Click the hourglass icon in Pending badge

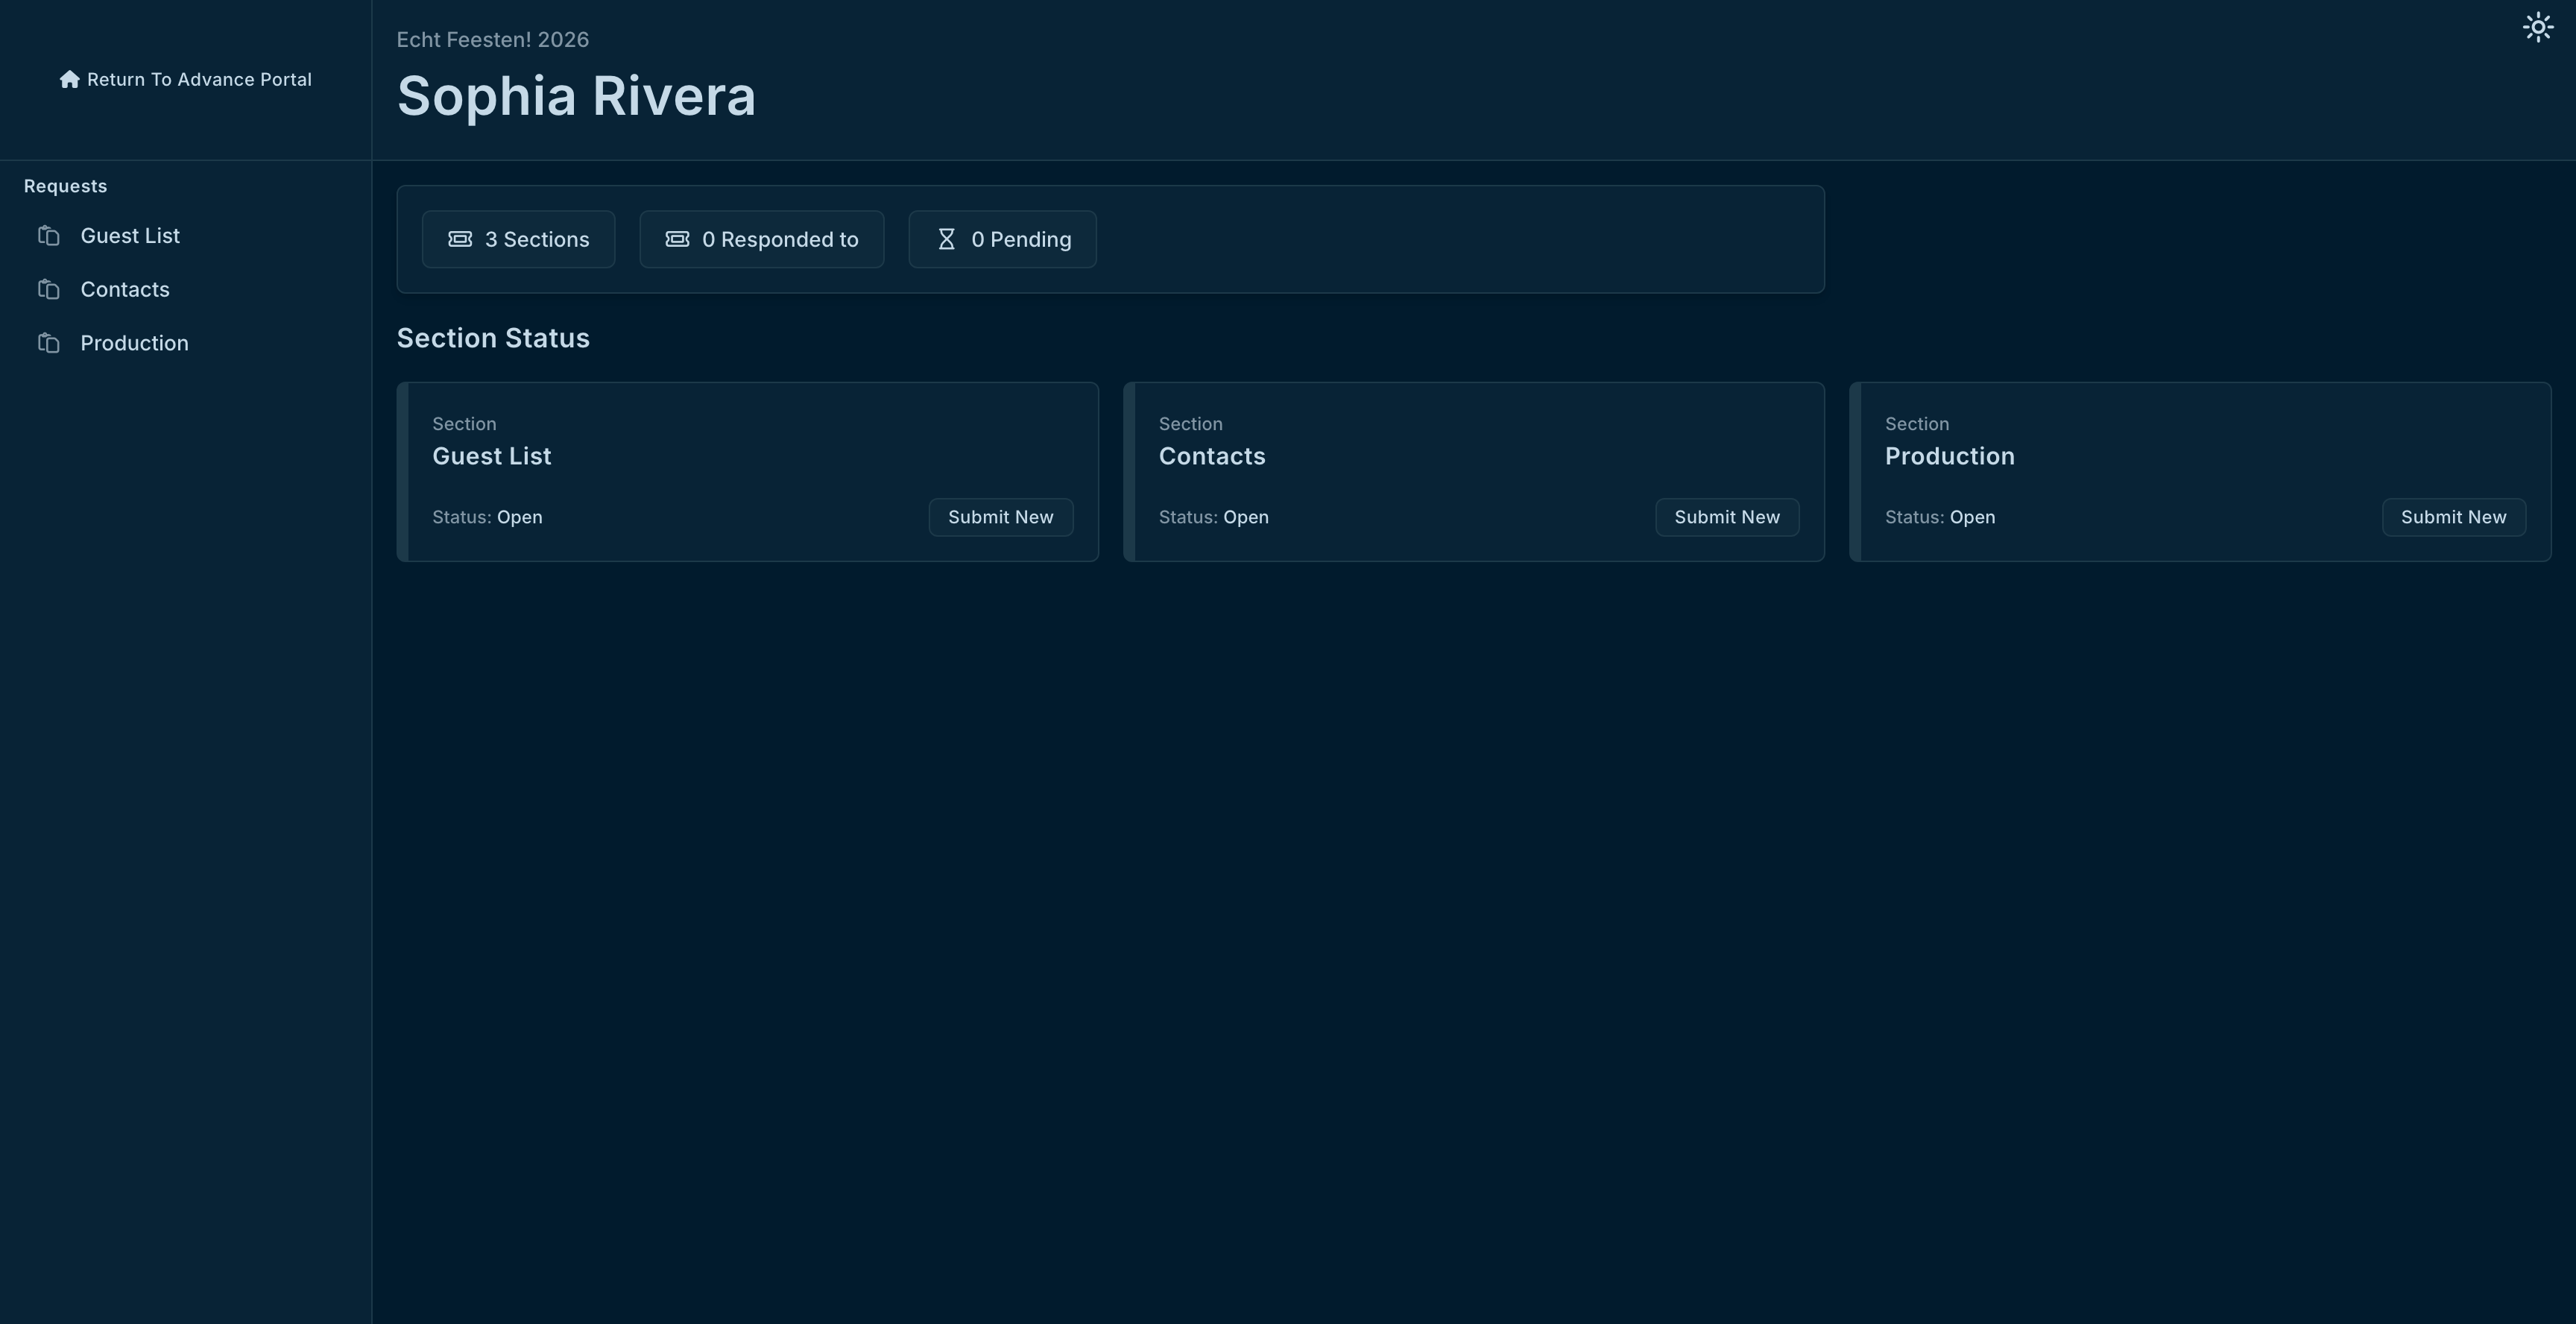tap(946, 239)
